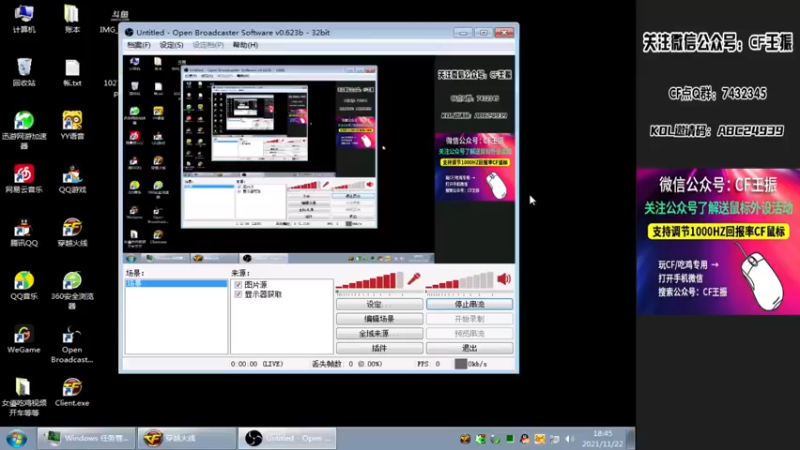This screenshot has height=450, width=800.
Task: Launch 穿越火线 desktop shortcut
Action: [x=72, y=233]
